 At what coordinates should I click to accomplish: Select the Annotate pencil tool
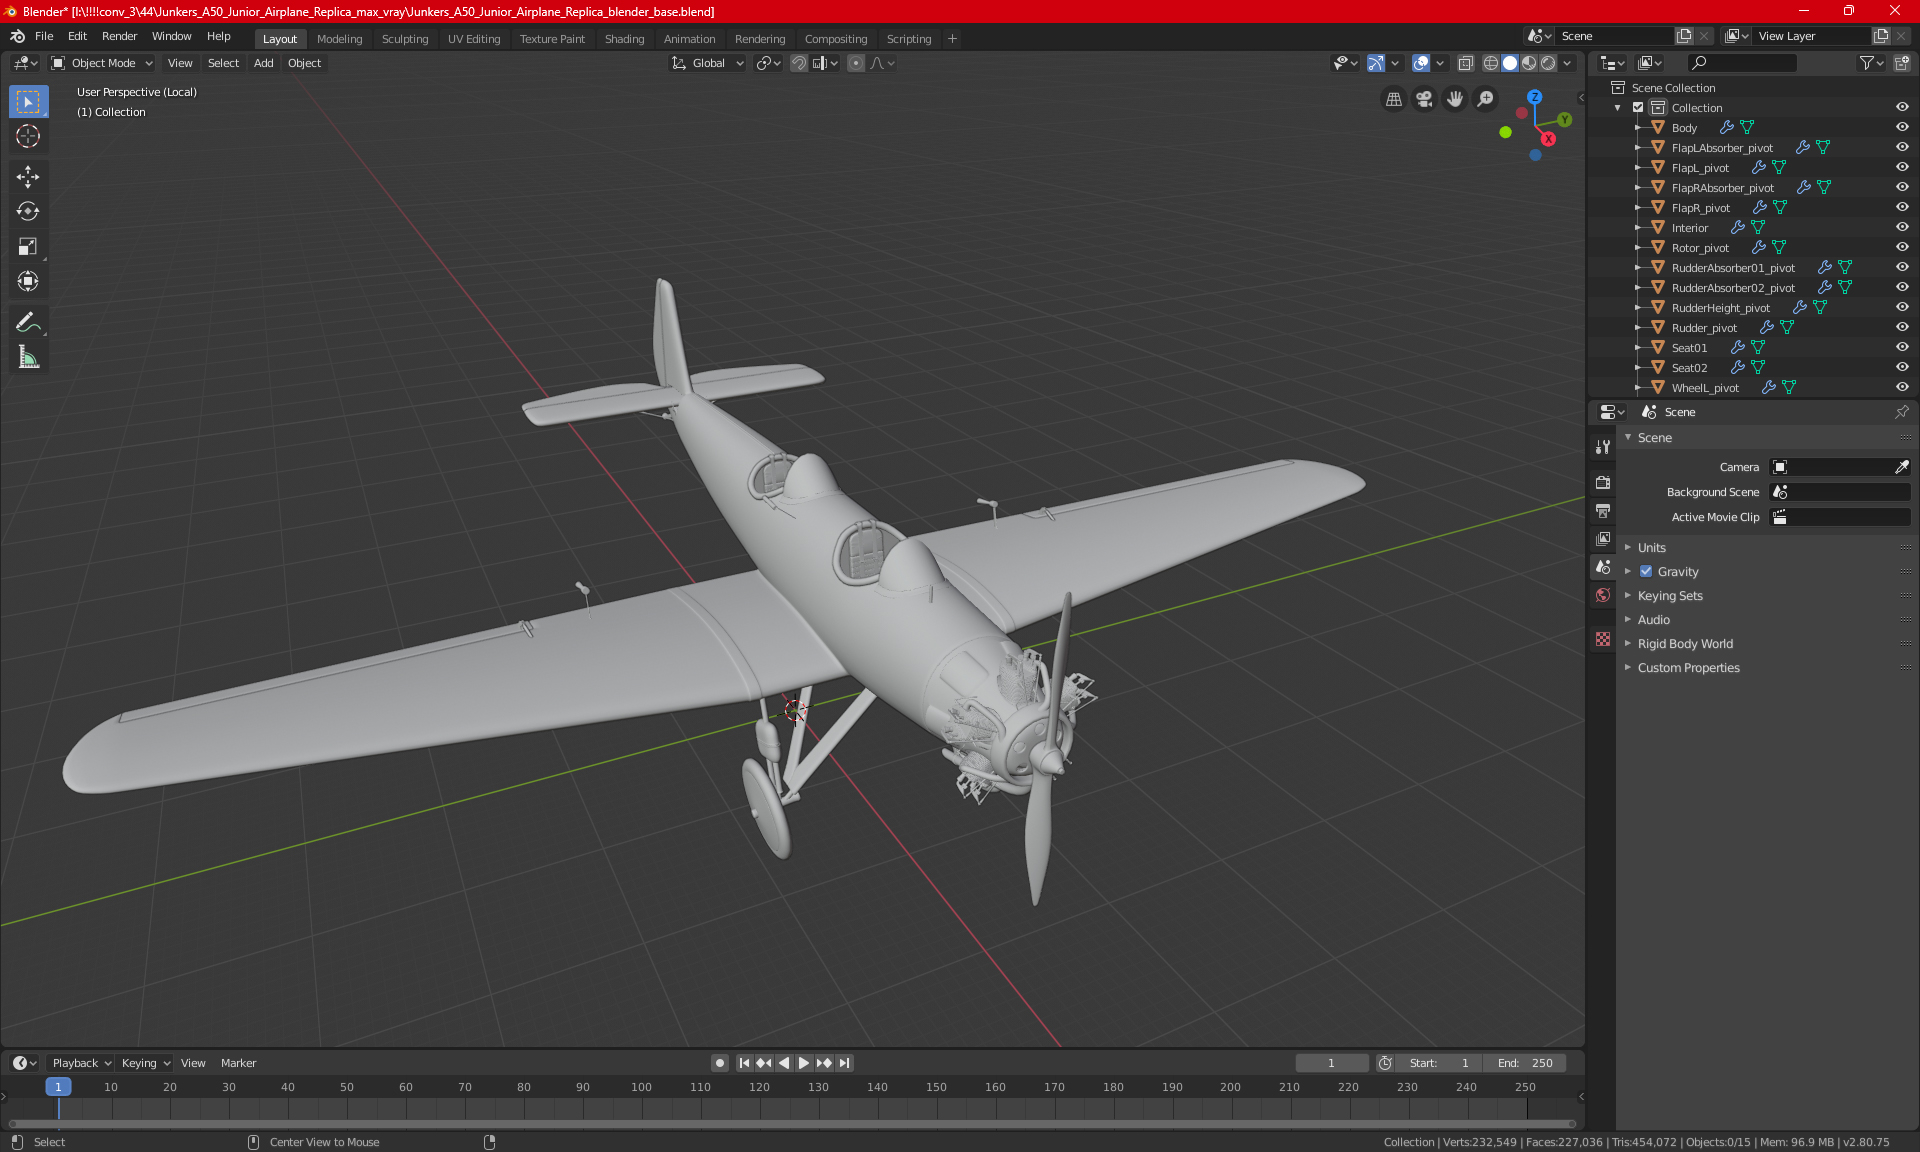[28, 323]
